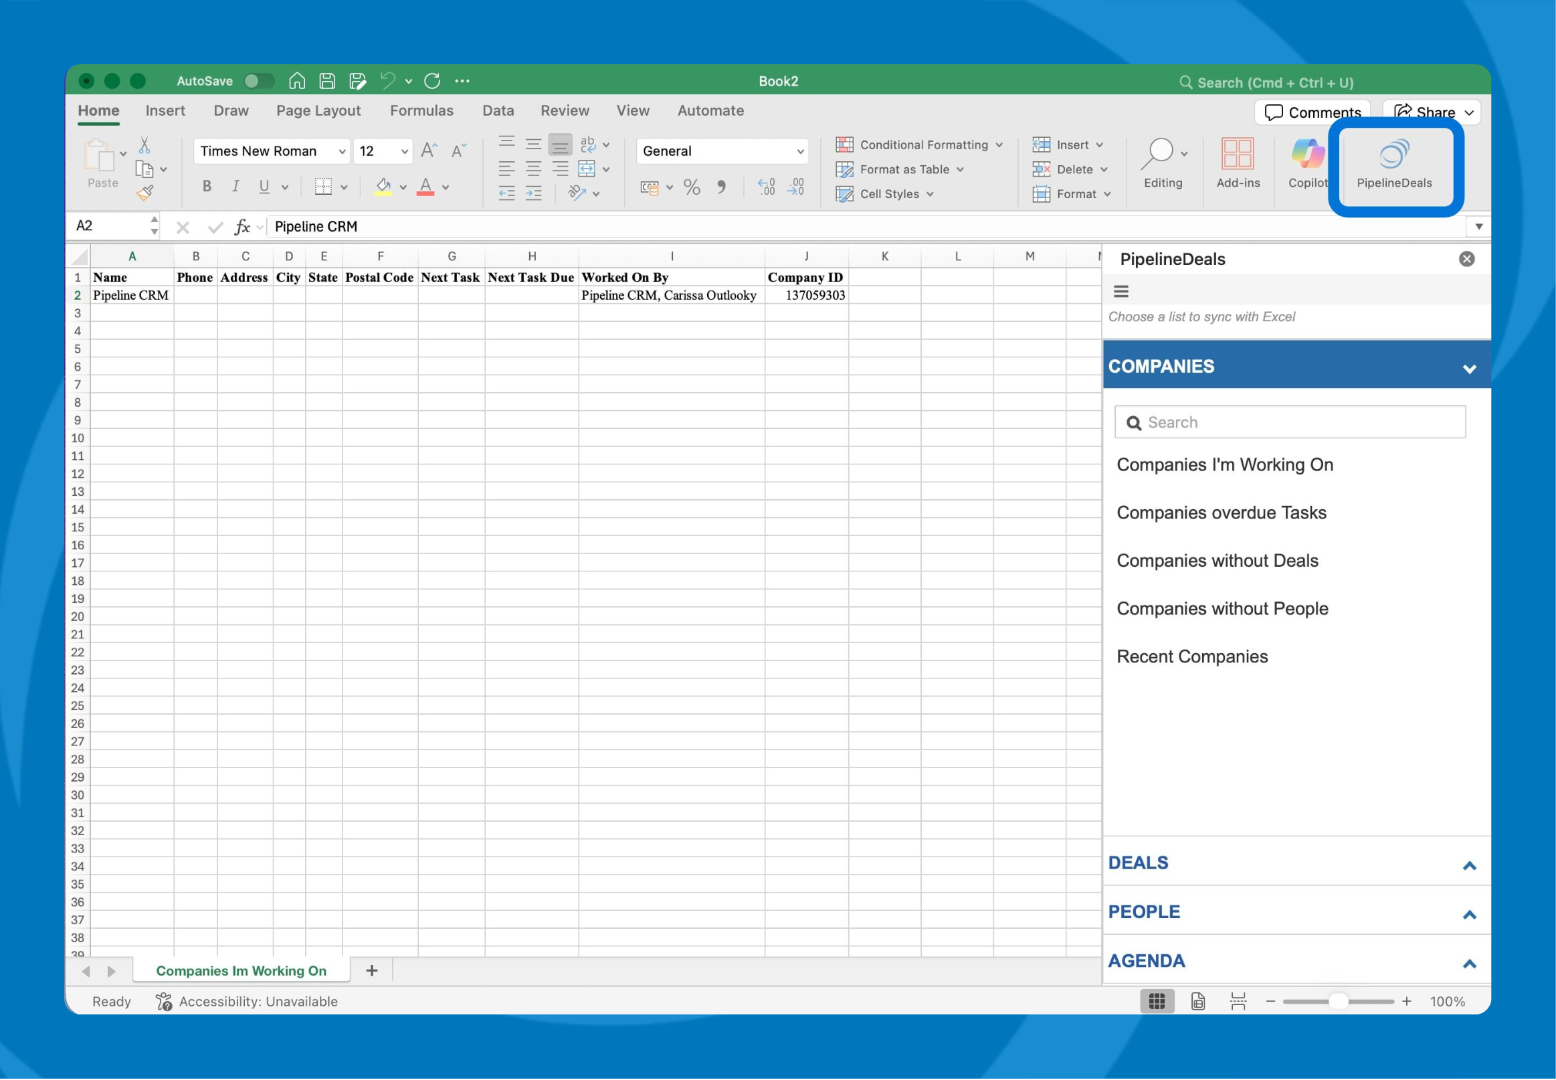The height and width of the screenshot is (1080, 1556).
Task: Click the format painter brush
Action: [146, 193]
